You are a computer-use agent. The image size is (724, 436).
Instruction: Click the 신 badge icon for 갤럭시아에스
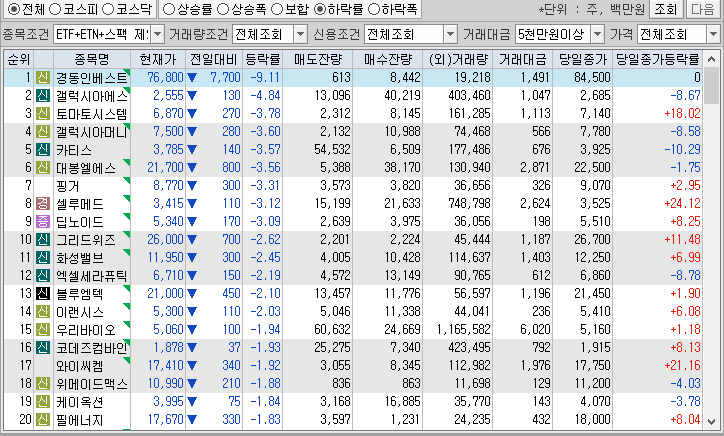[x=43, y=96]
